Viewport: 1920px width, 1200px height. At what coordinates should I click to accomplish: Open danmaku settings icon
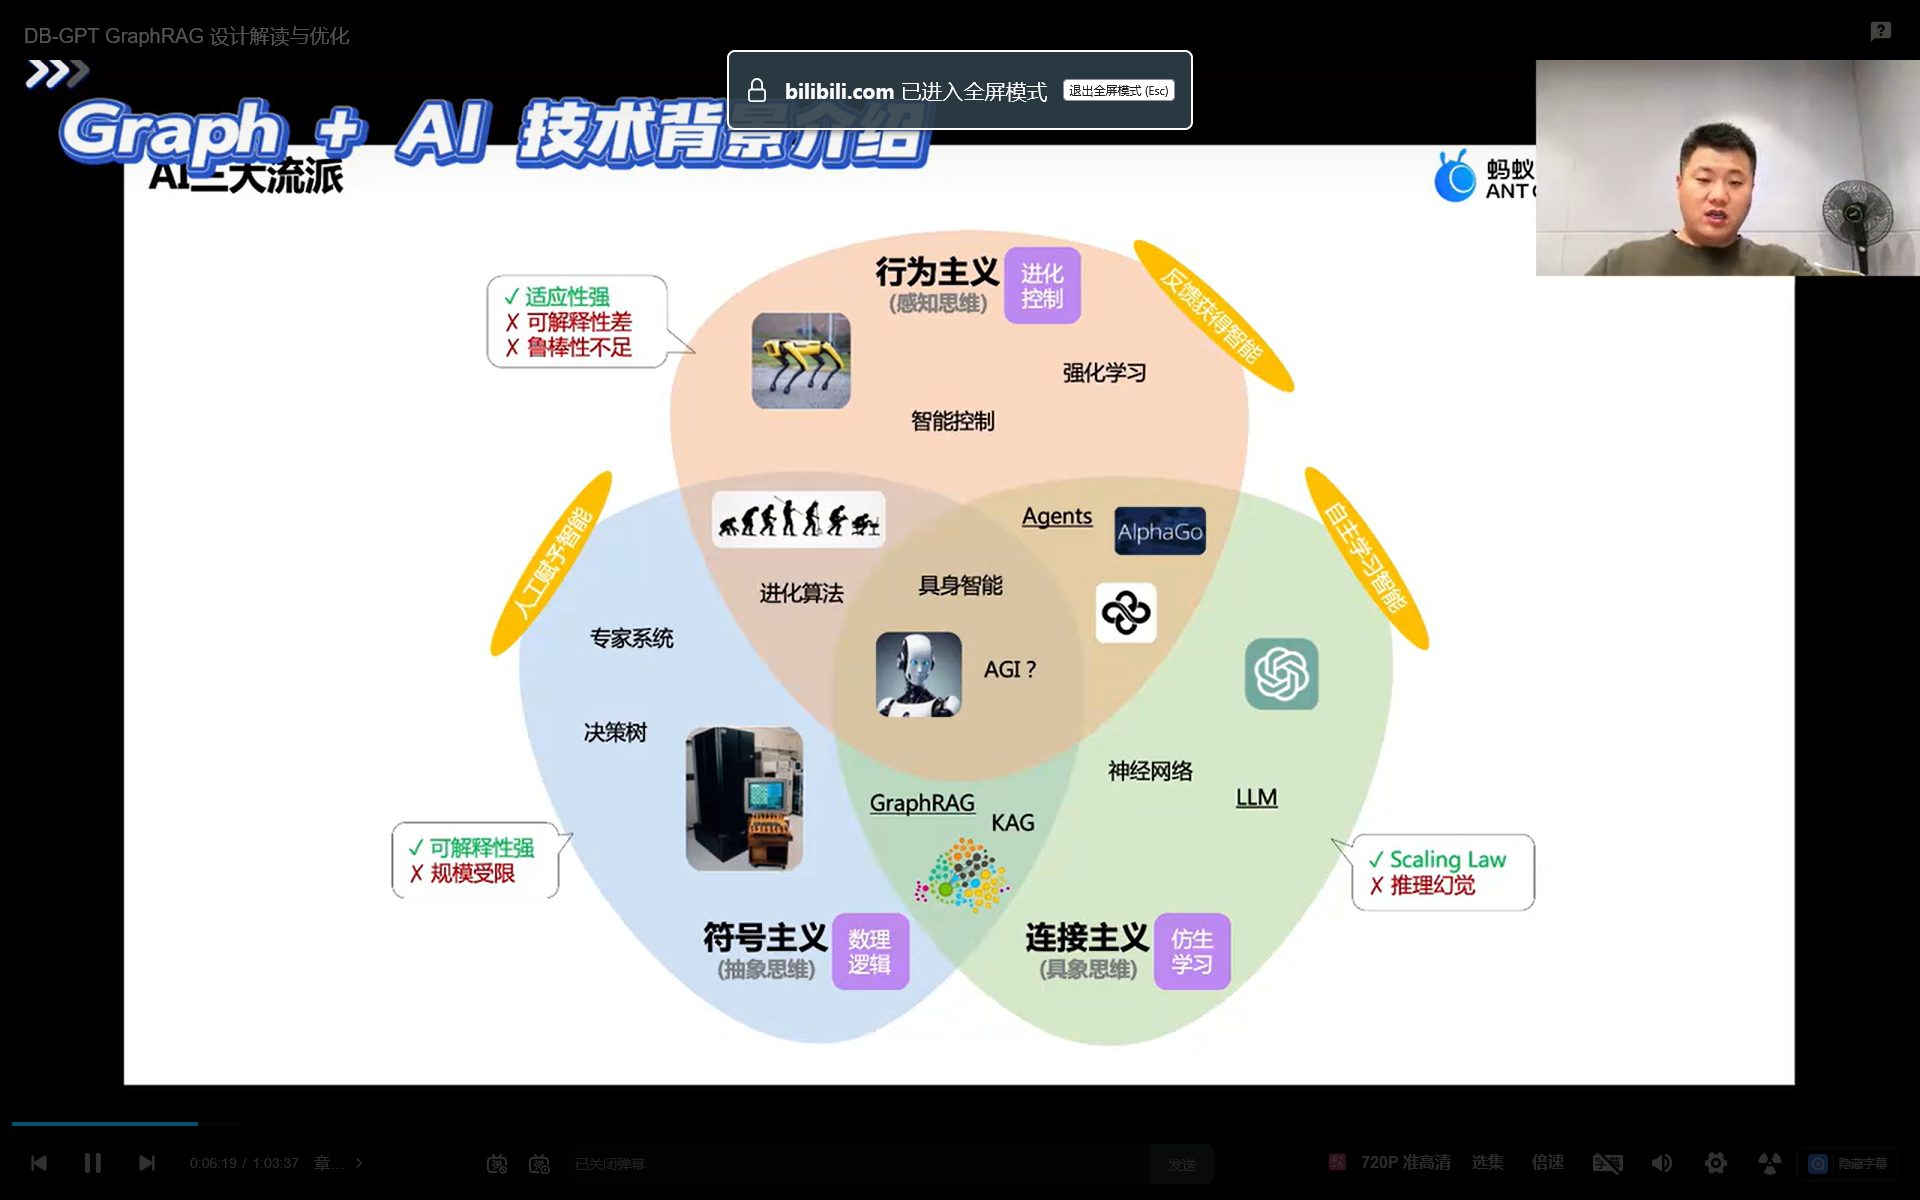coord(539,1164)
